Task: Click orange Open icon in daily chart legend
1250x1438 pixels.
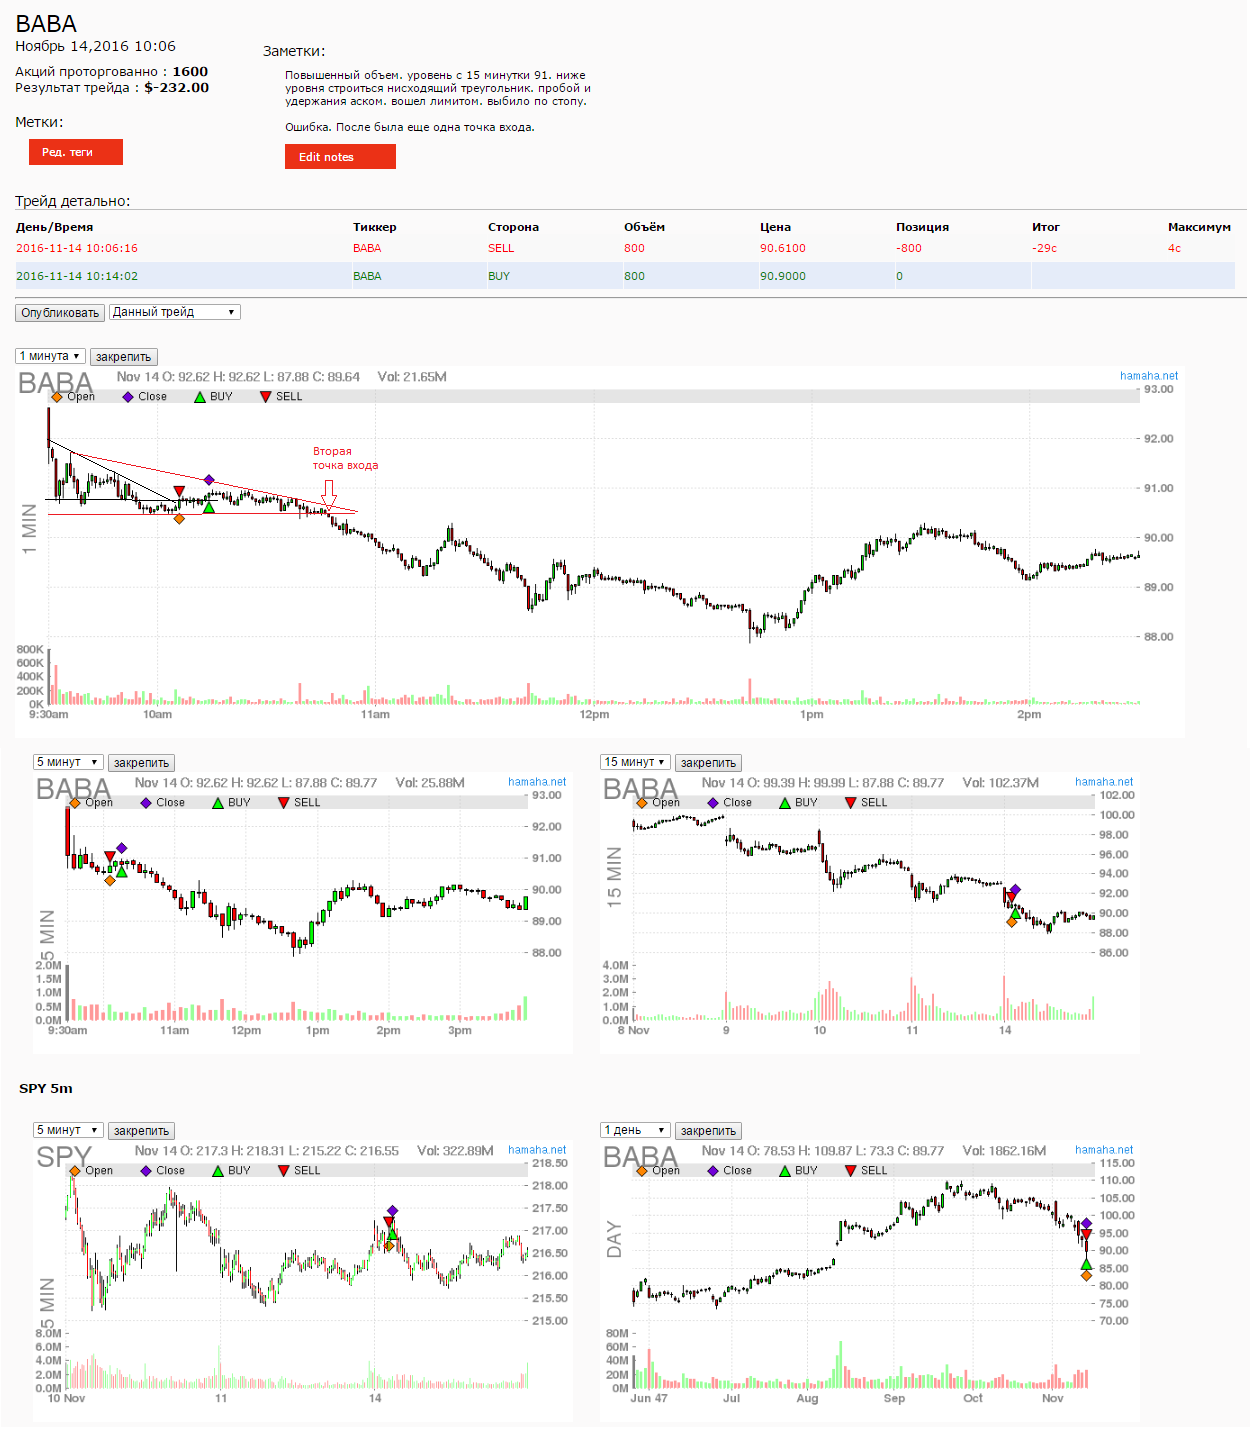Action: pos(642,1171)
